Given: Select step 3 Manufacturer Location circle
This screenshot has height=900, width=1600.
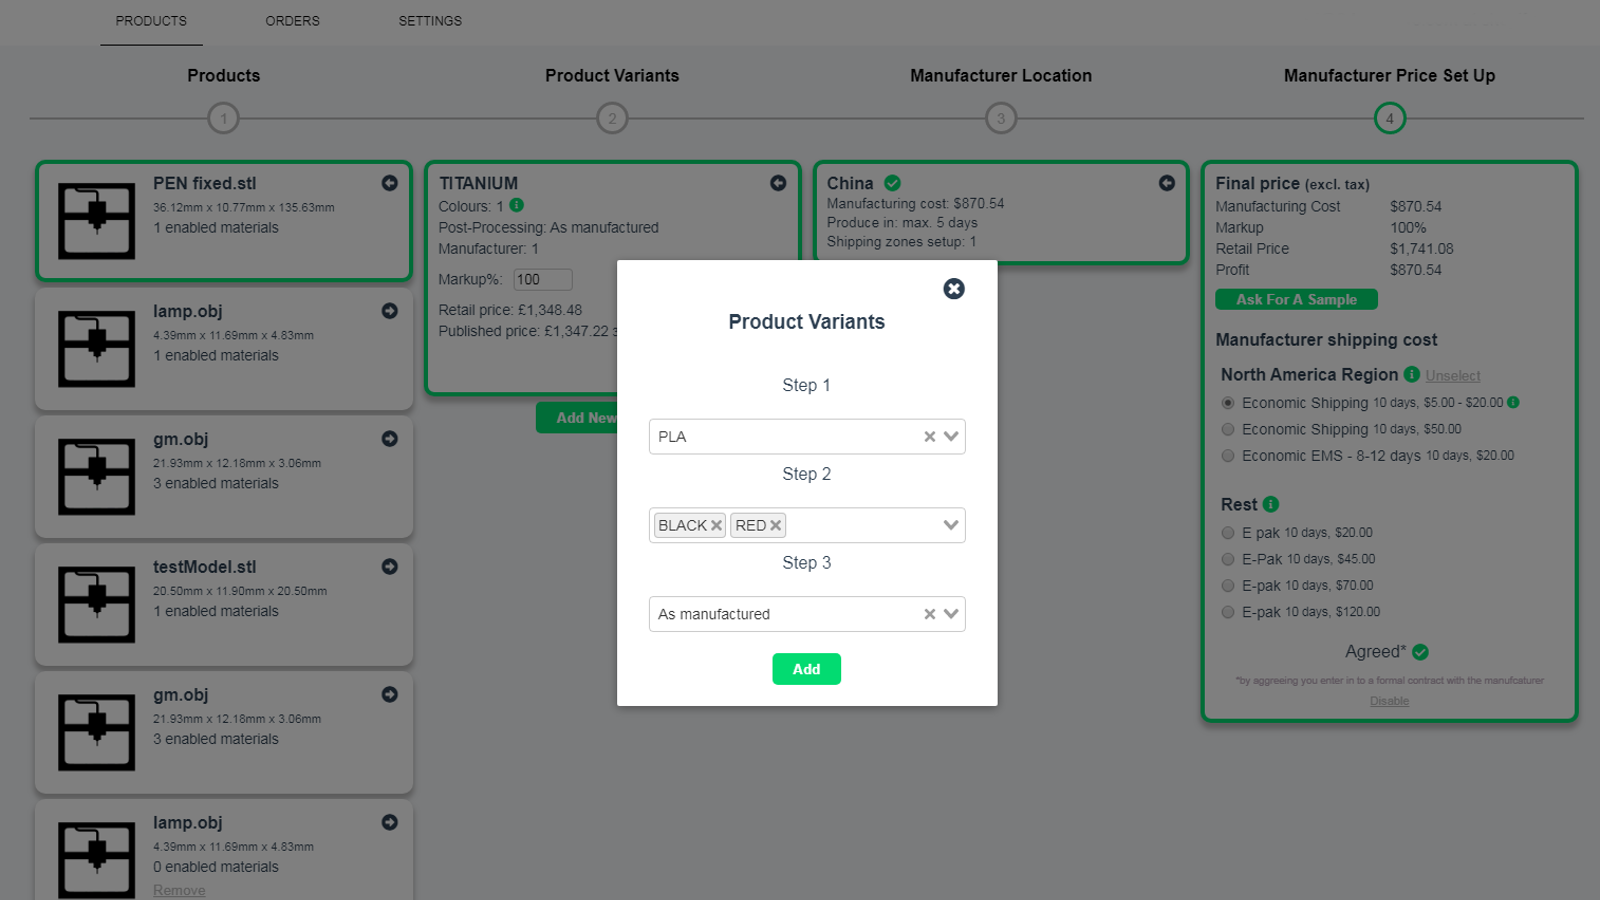Looking at the screenshot, I should (x=1001, y=118).
